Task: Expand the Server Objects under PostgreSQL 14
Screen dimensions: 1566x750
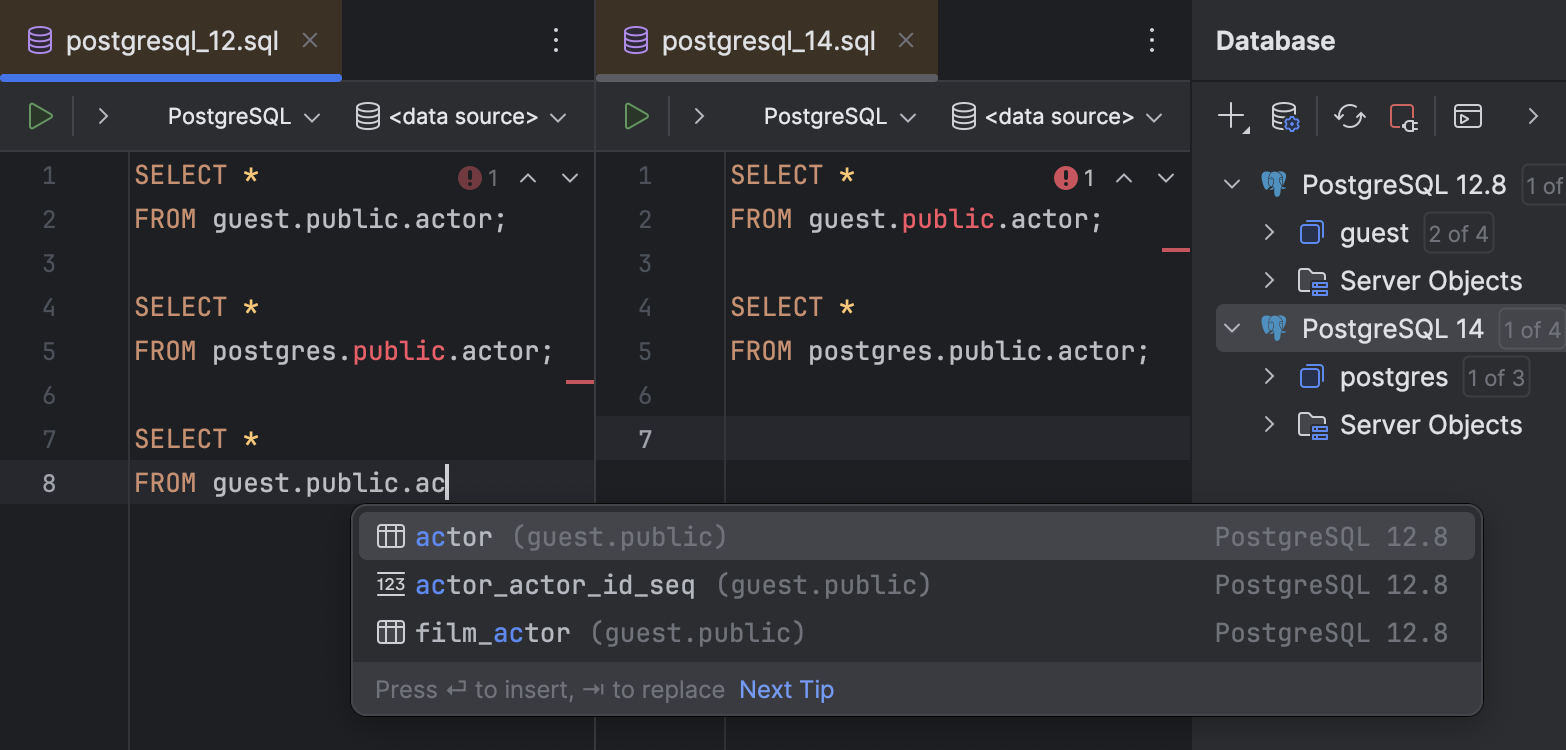Action: (x=1268, y=424)
